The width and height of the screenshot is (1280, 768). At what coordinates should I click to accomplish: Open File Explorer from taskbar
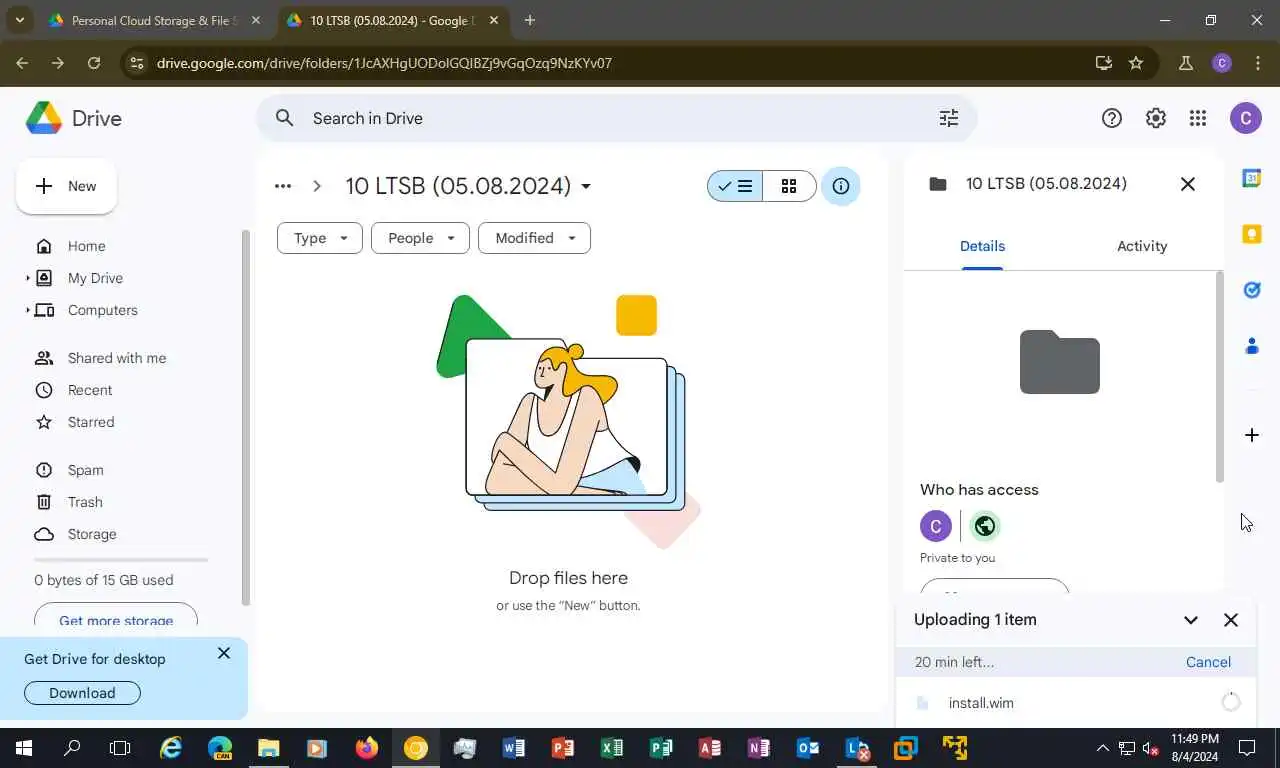point(269,748)
